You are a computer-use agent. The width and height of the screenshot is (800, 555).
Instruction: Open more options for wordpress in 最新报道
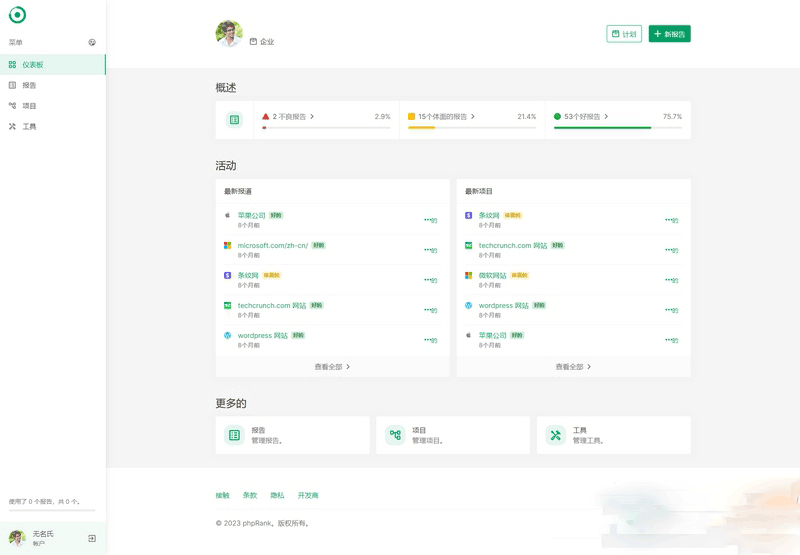[x=430, y=340]
